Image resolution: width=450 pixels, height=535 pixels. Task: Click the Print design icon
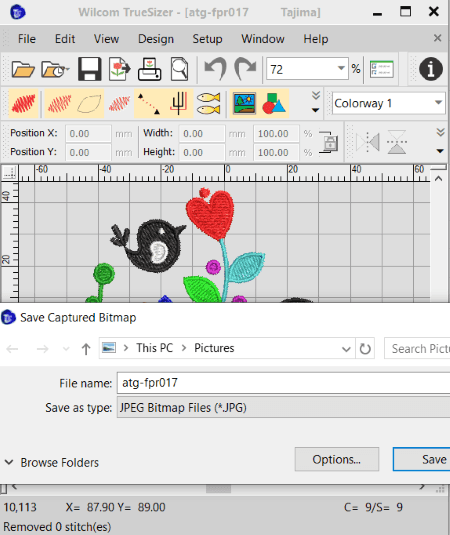149,69
